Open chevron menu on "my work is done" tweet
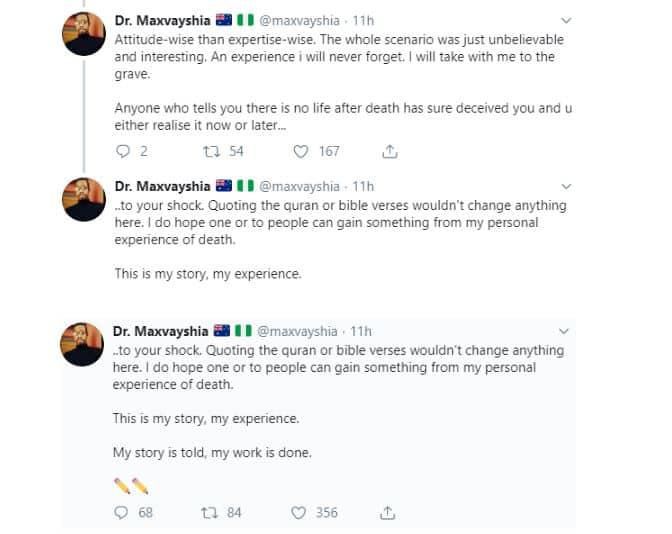672x534 pixels. [566, 332]
